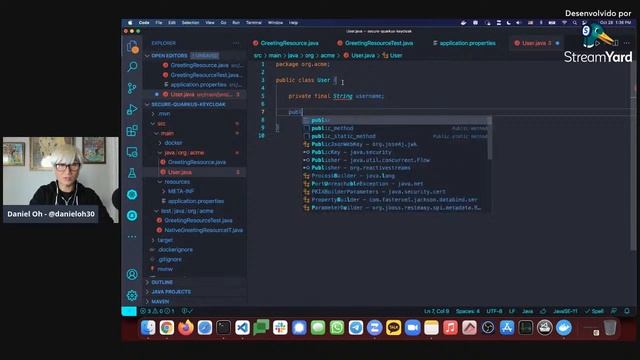Expand the JAVA PROJECTS section

point(171,292)
